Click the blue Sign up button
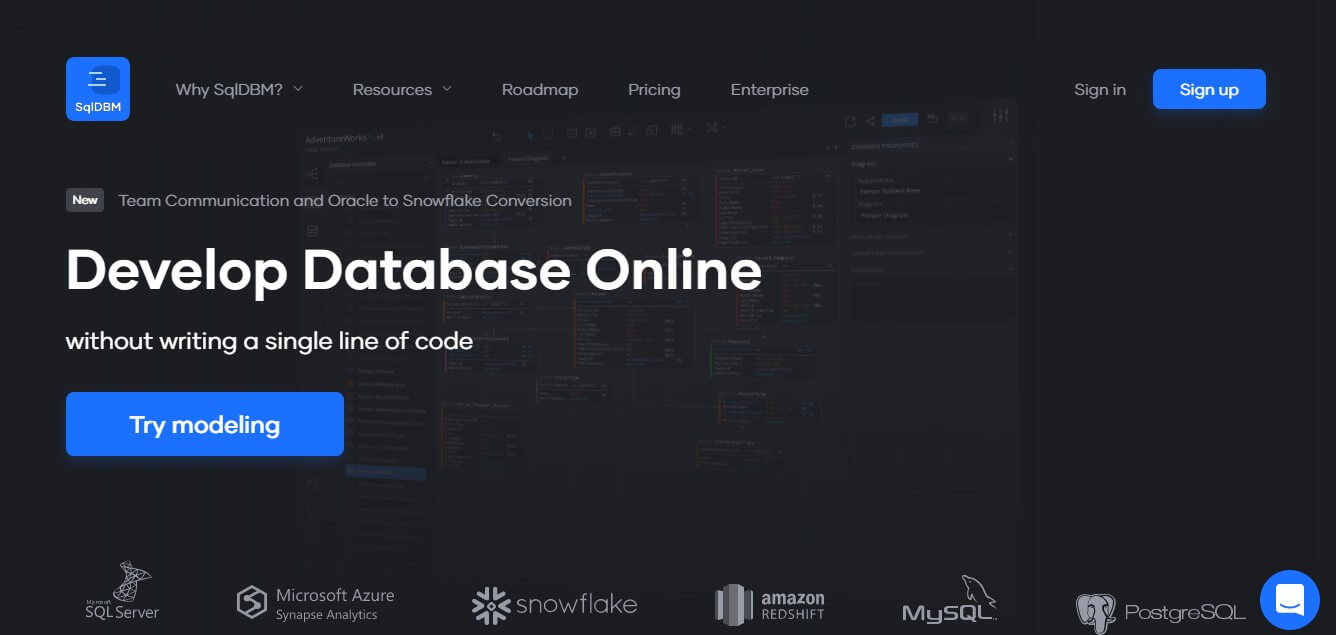The height and width of the screenshot is (635, 1336). (x=1209, y=89)
